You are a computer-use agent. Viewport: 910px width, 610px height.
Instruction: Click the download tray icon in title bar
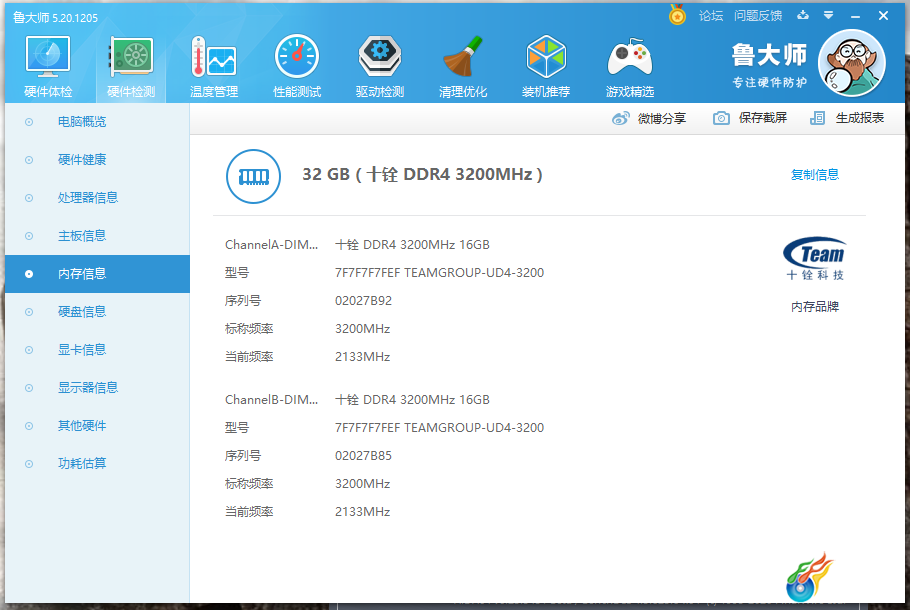[x=803, y=15]
